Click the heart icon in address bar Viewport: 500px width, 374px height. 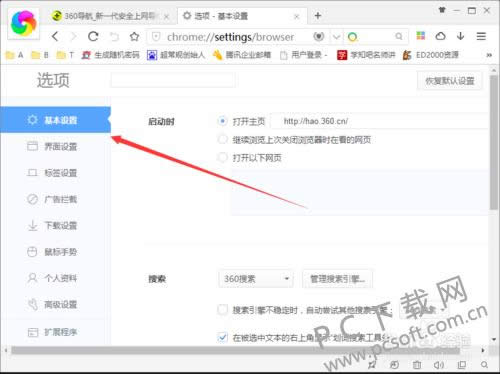(x=319, y=36)
